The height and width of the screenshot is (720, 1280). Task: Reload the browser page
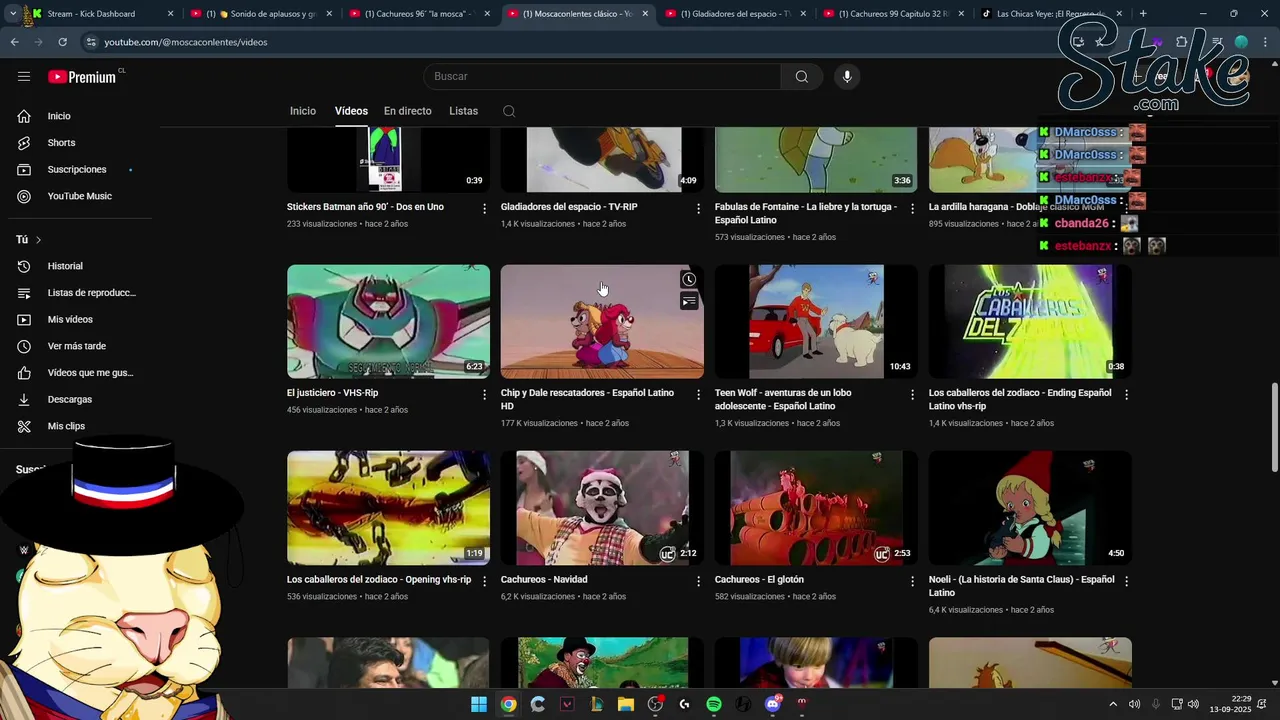coord(62,42)
